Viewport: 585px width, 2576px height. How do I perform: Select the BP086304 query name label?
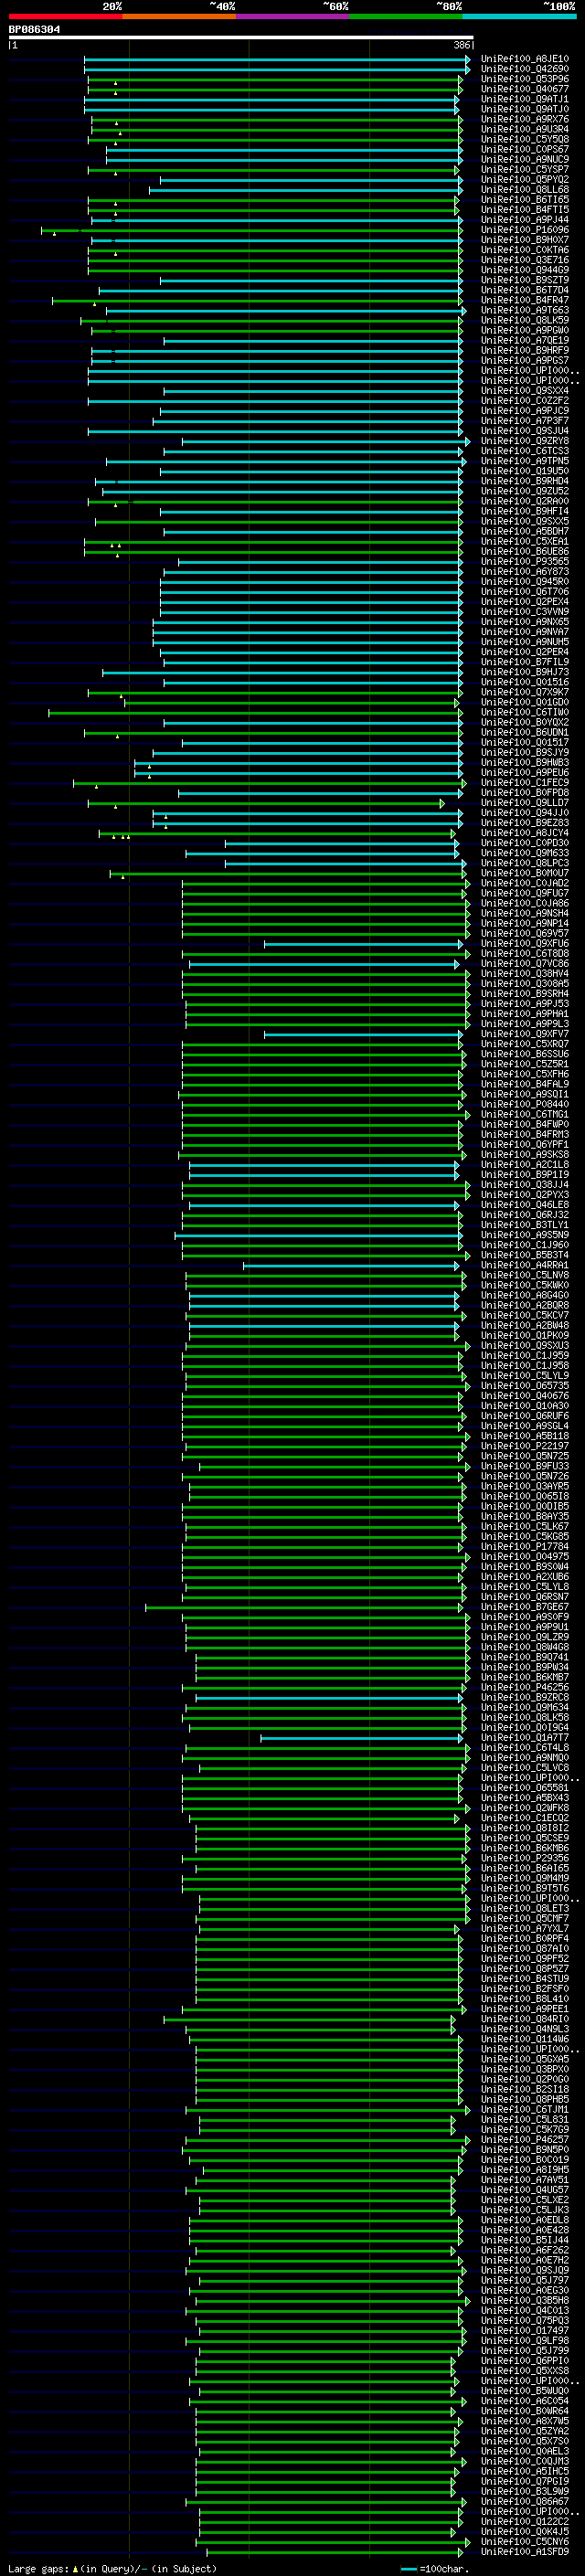tap(34, 30)
